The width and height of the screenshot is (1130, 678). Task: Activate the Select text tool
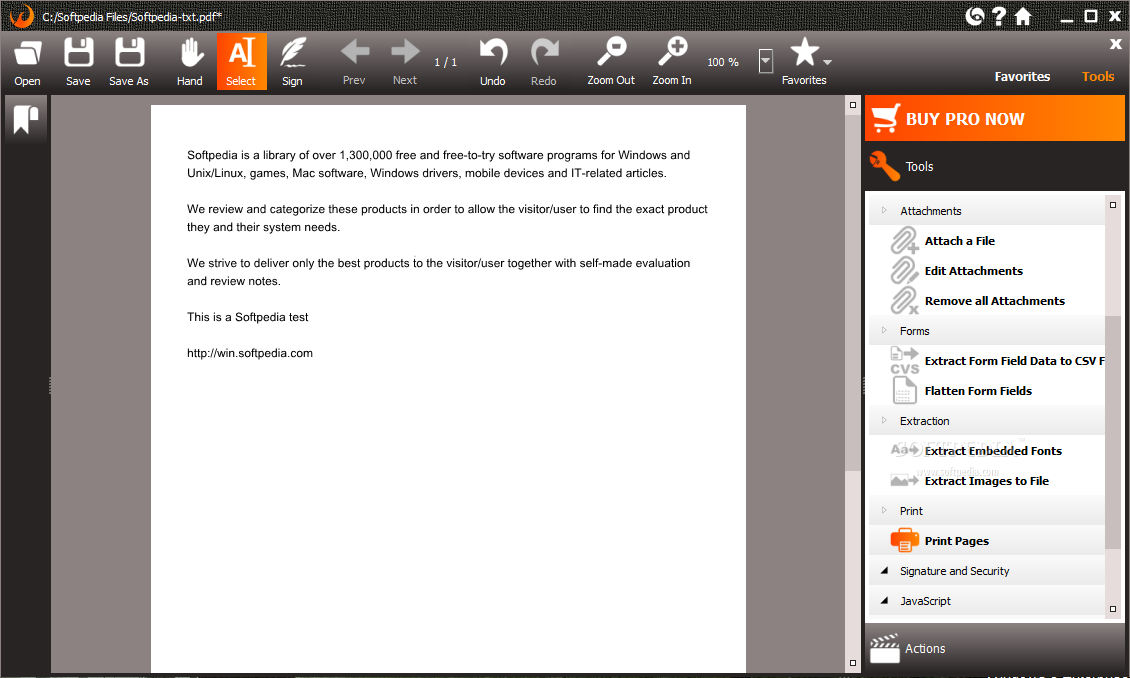coord(241,61)
